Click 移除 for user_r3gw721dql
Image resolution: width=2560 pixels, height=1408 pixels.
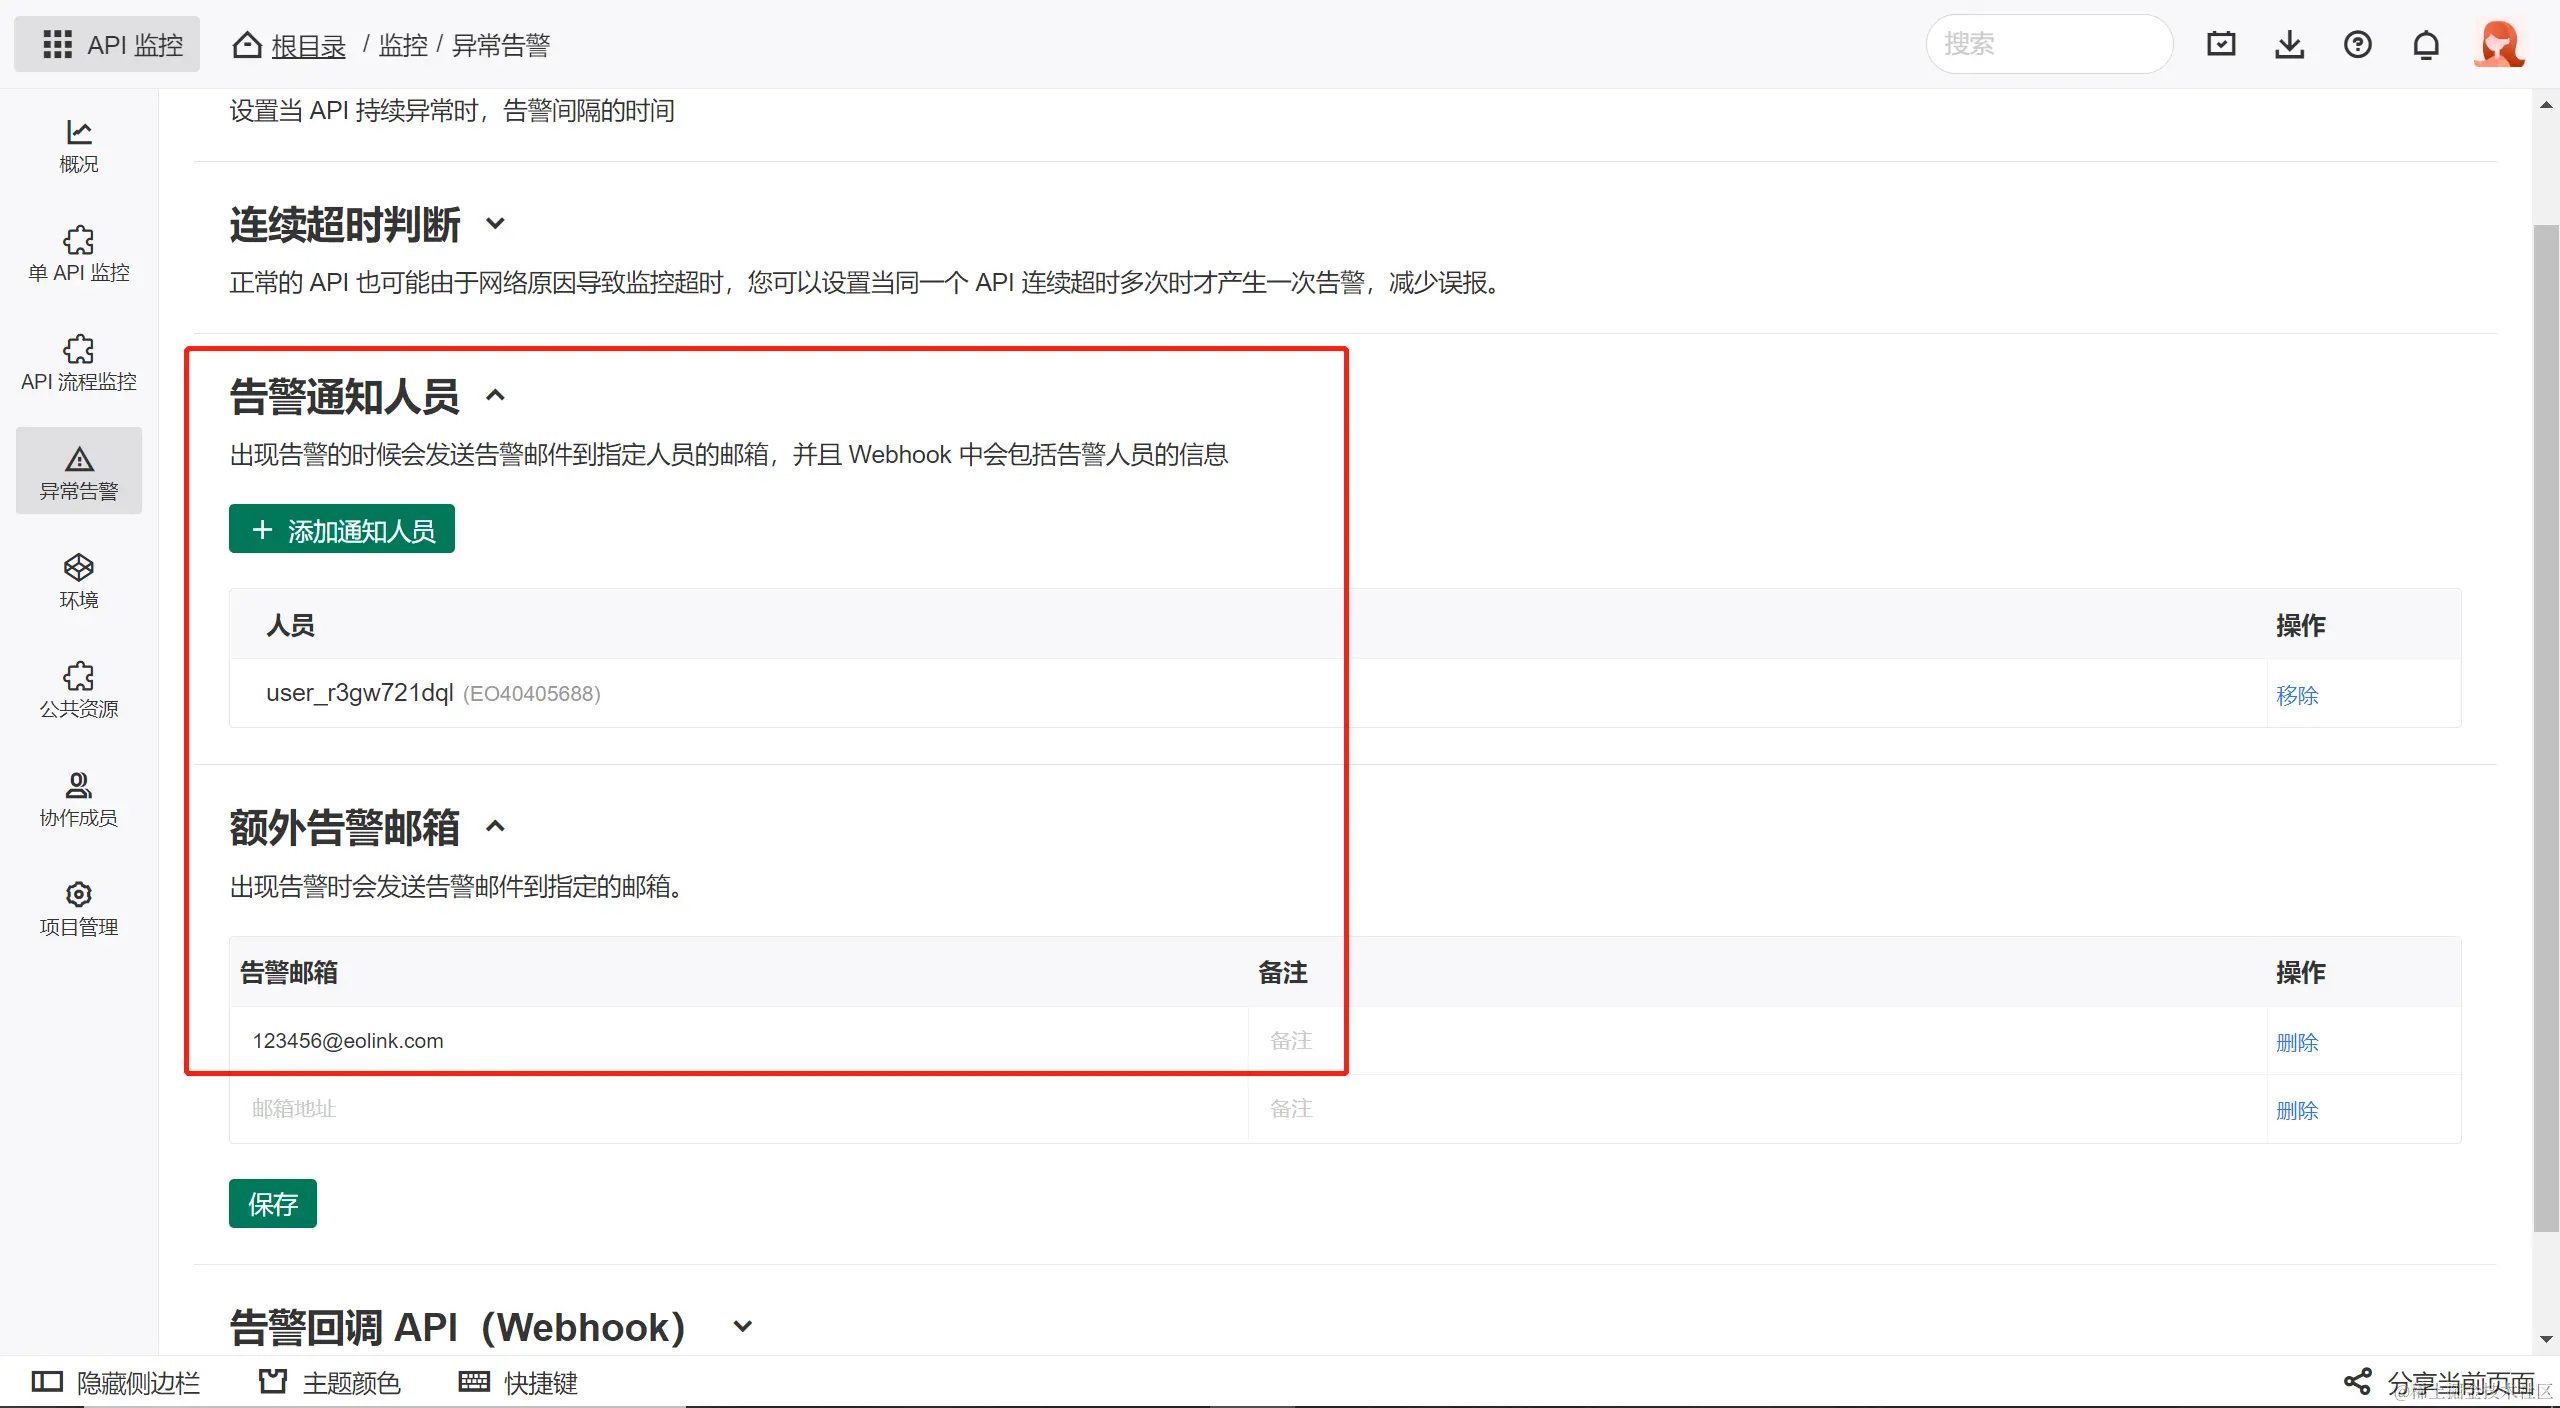tap(2296, 695)
